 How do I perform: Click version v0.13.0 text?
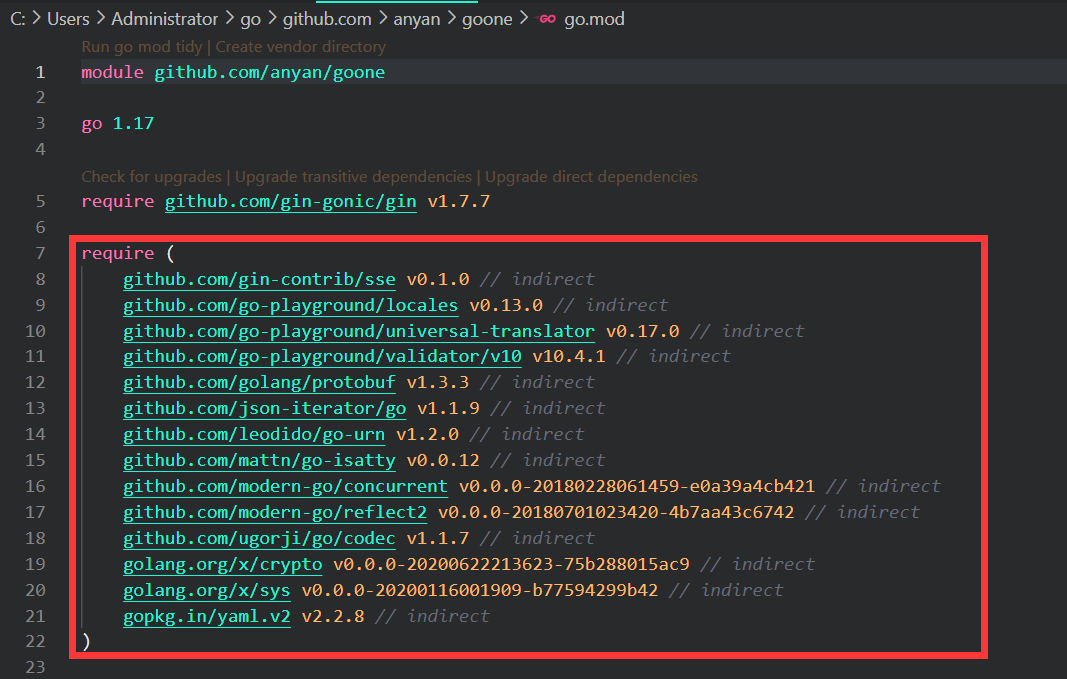(506, 305)
